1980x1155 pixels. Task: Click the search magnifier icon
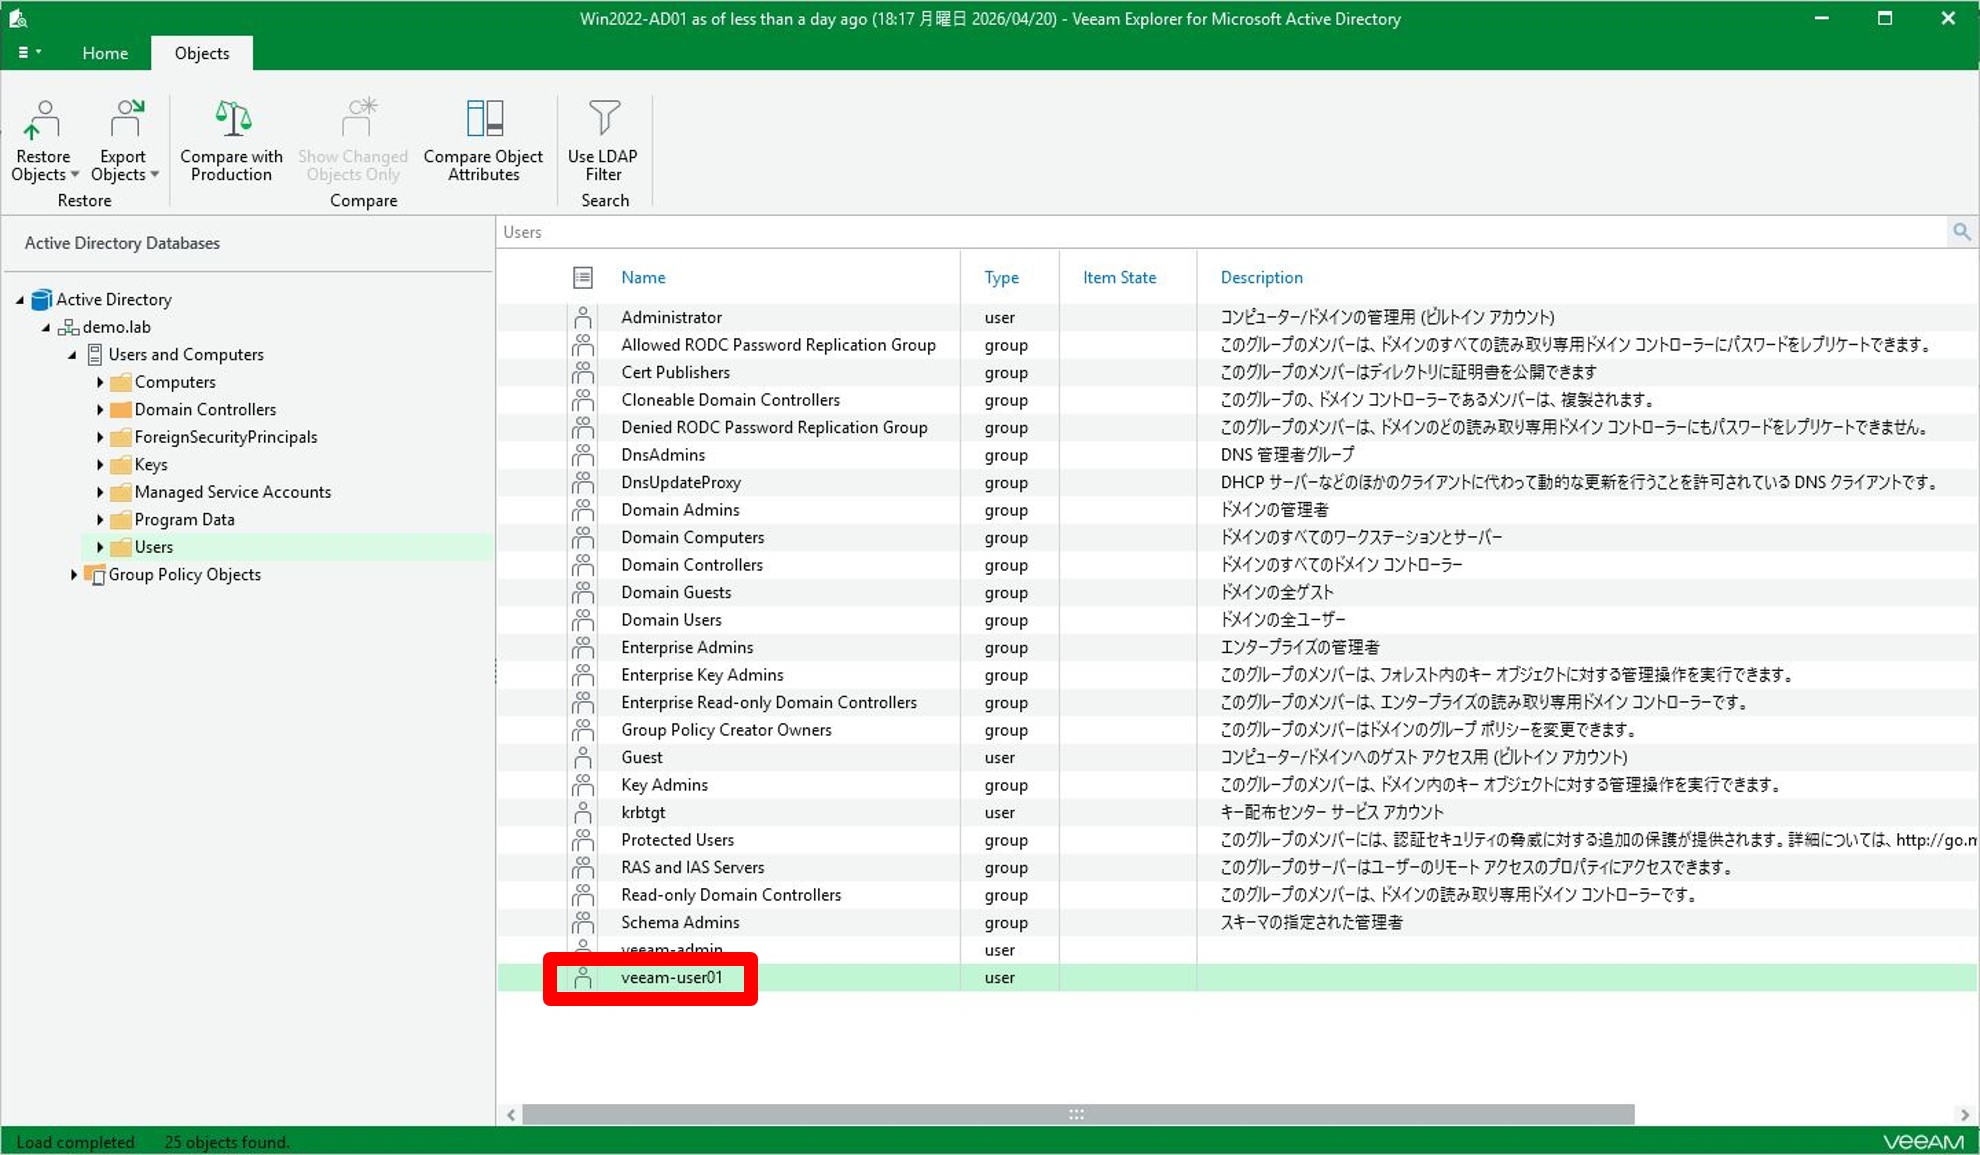1961,232
